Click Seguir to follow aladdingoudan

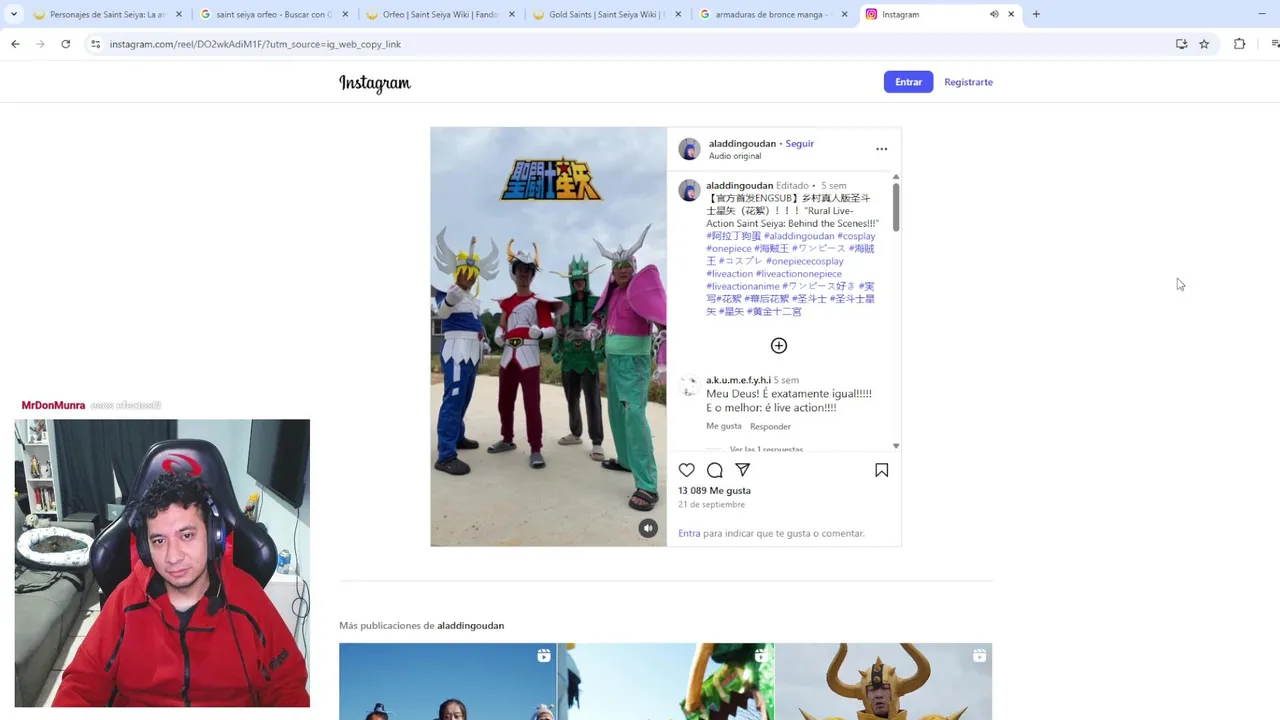[x=799, y=144]
